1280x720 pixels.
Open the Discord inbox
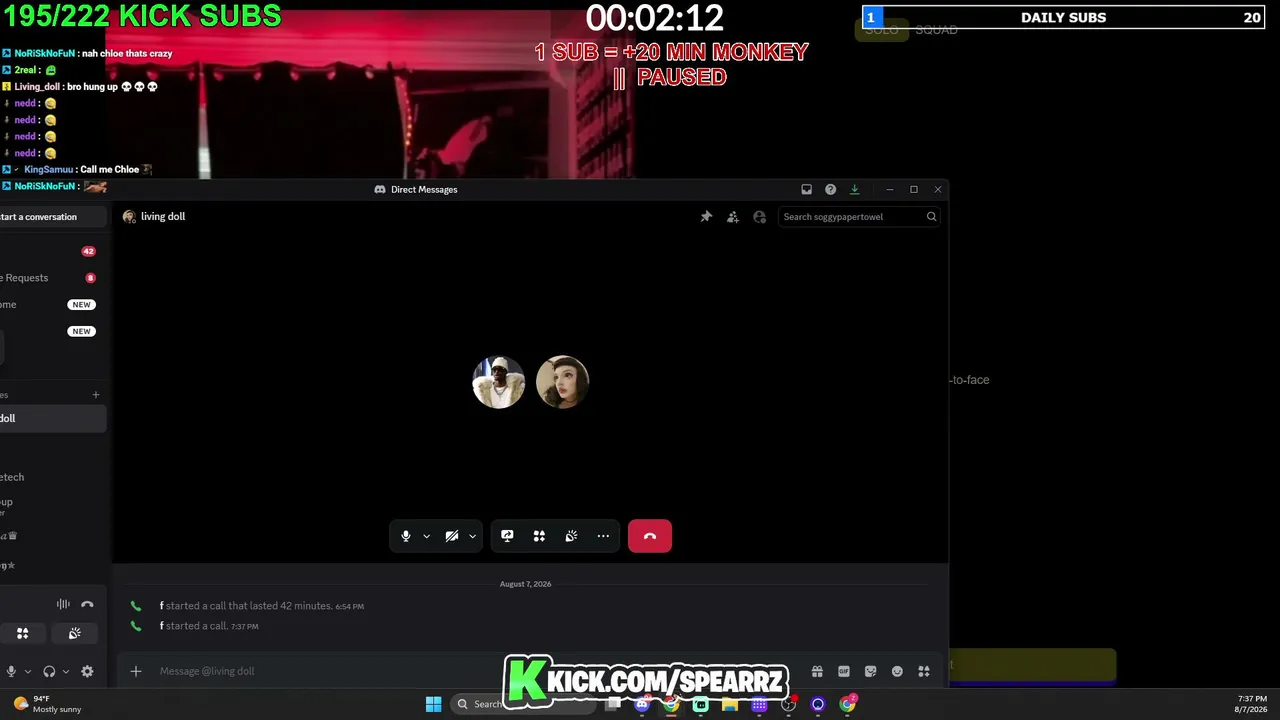[x=807, y=189]
